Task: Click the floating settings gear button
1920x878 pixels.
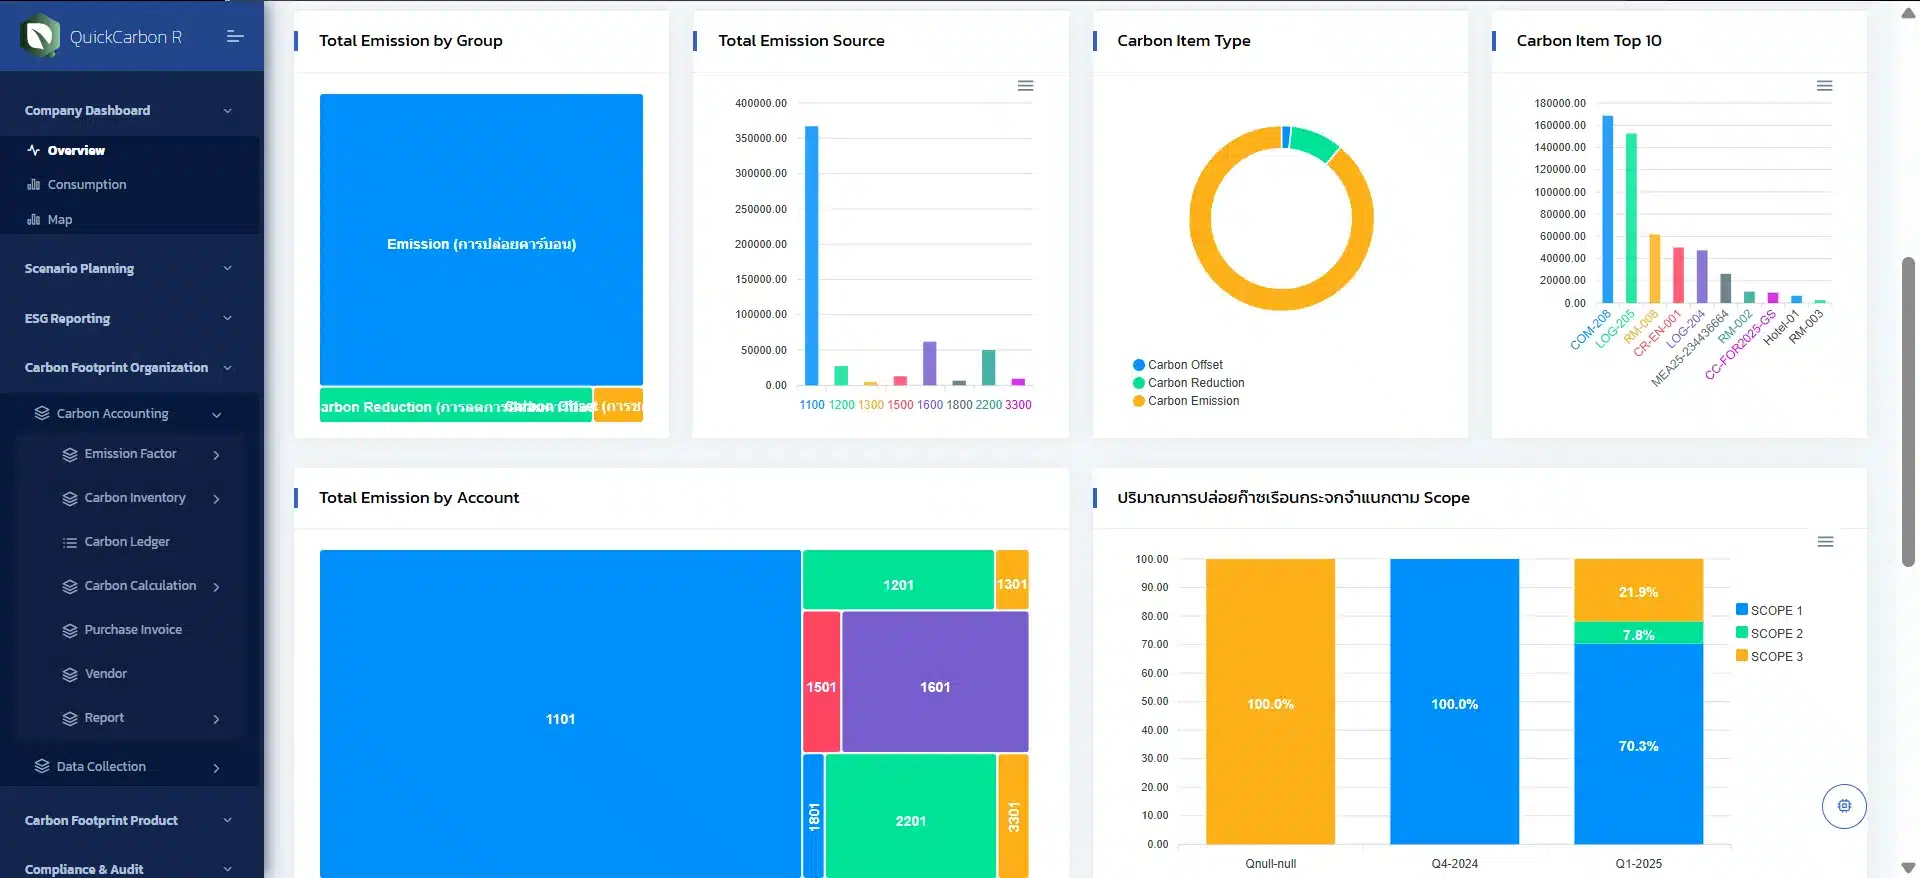Action: point(1844,806)
